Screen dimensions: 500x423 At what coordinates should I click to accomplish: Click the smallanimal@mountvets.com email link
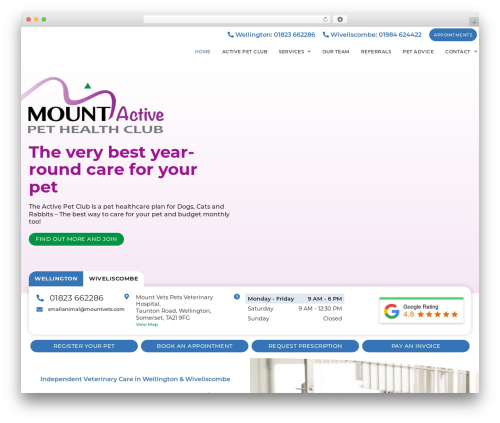coord(86,309)
